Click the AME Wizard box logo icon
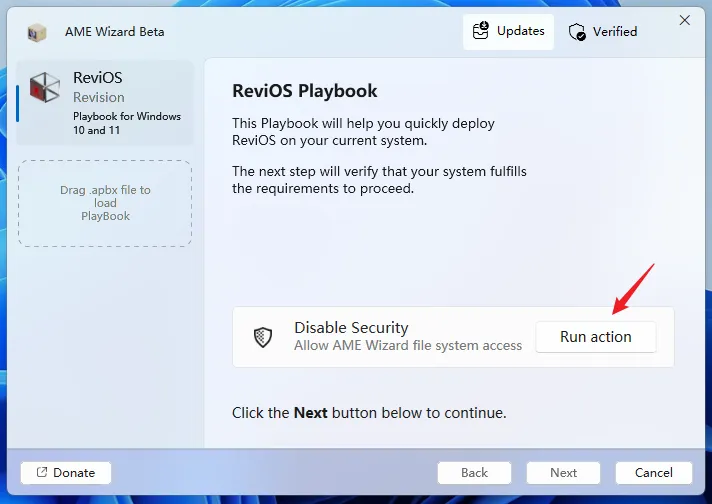This screenshot has width=712, height=504. pos(37,32)
